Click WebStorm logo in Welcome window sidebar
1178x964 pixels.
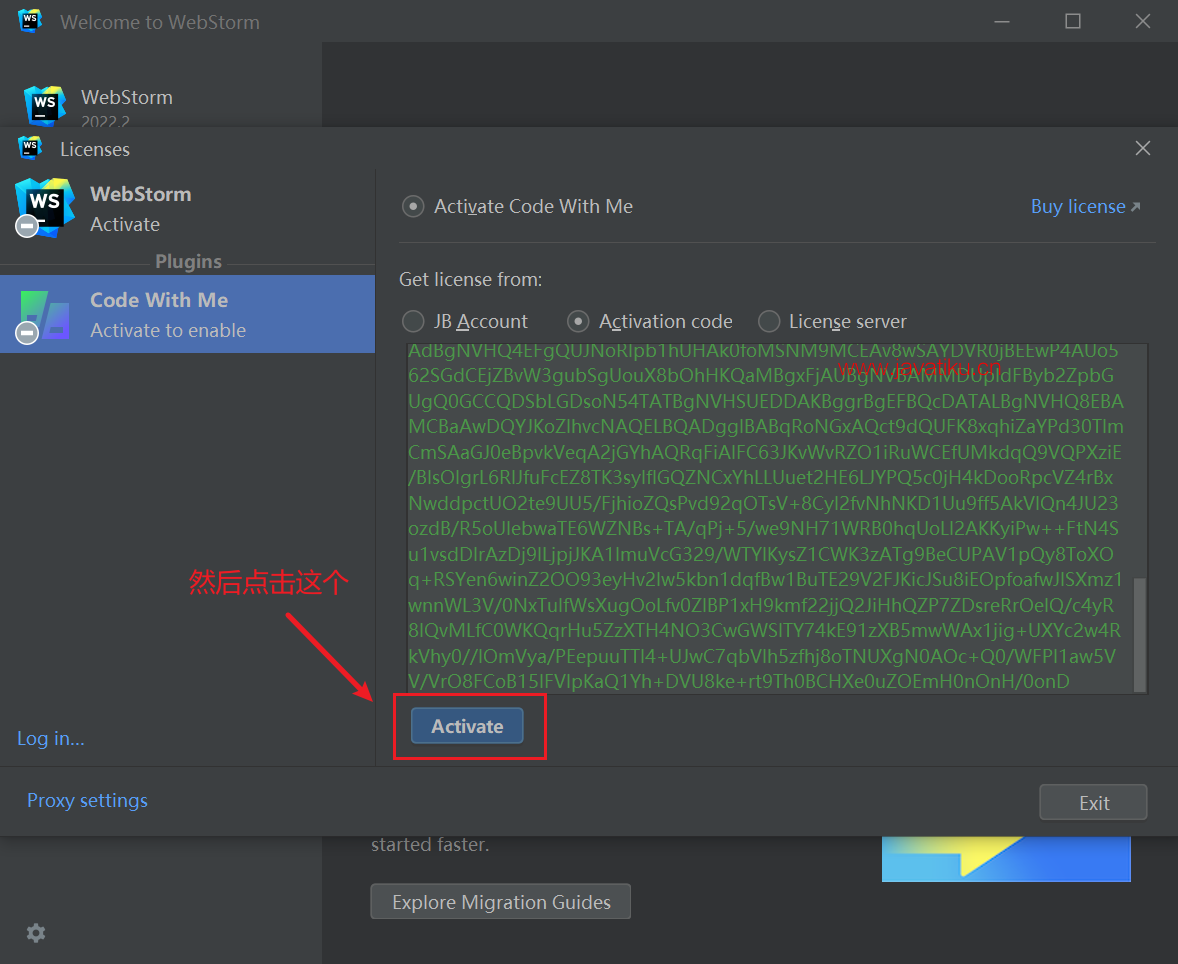coord(44,104)
